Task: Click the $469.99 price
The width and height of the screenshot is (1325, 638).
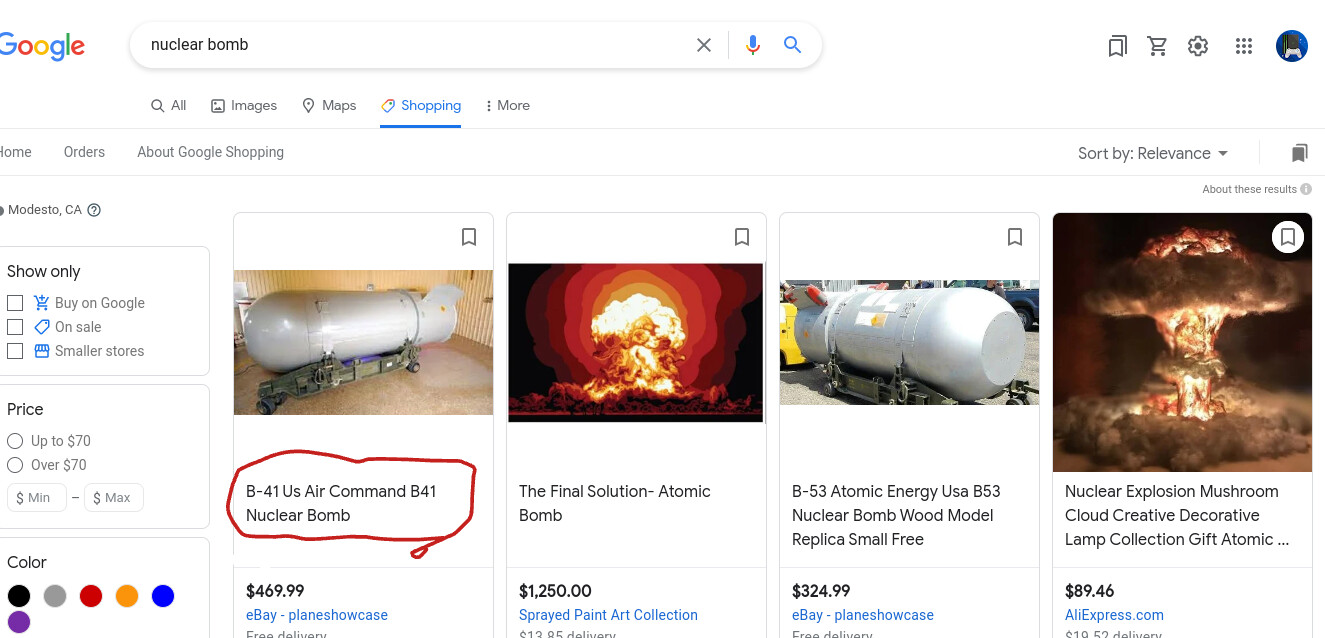Action: point(275,591)
